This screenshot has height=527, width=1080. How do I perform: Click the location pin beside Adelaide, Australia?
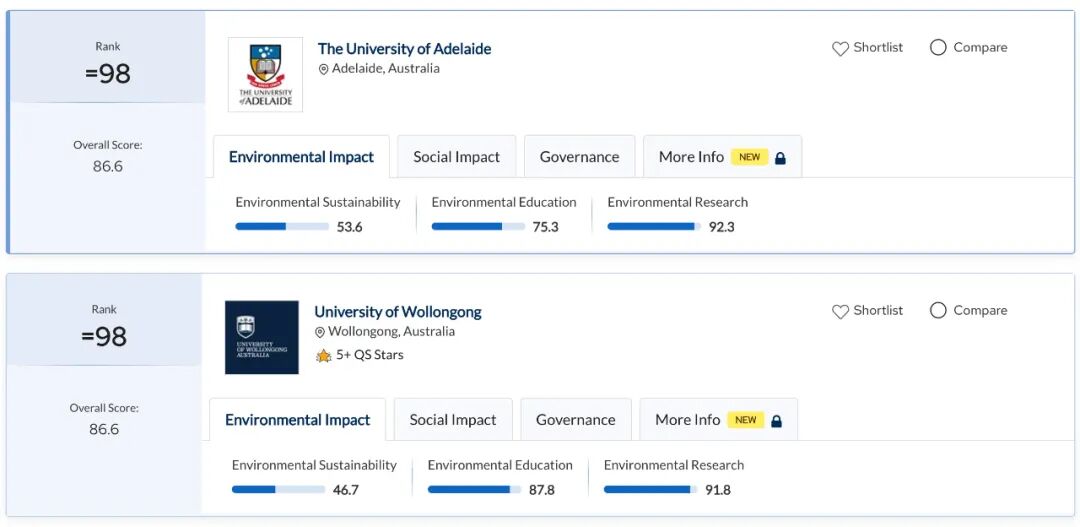[x=323, y=69]
